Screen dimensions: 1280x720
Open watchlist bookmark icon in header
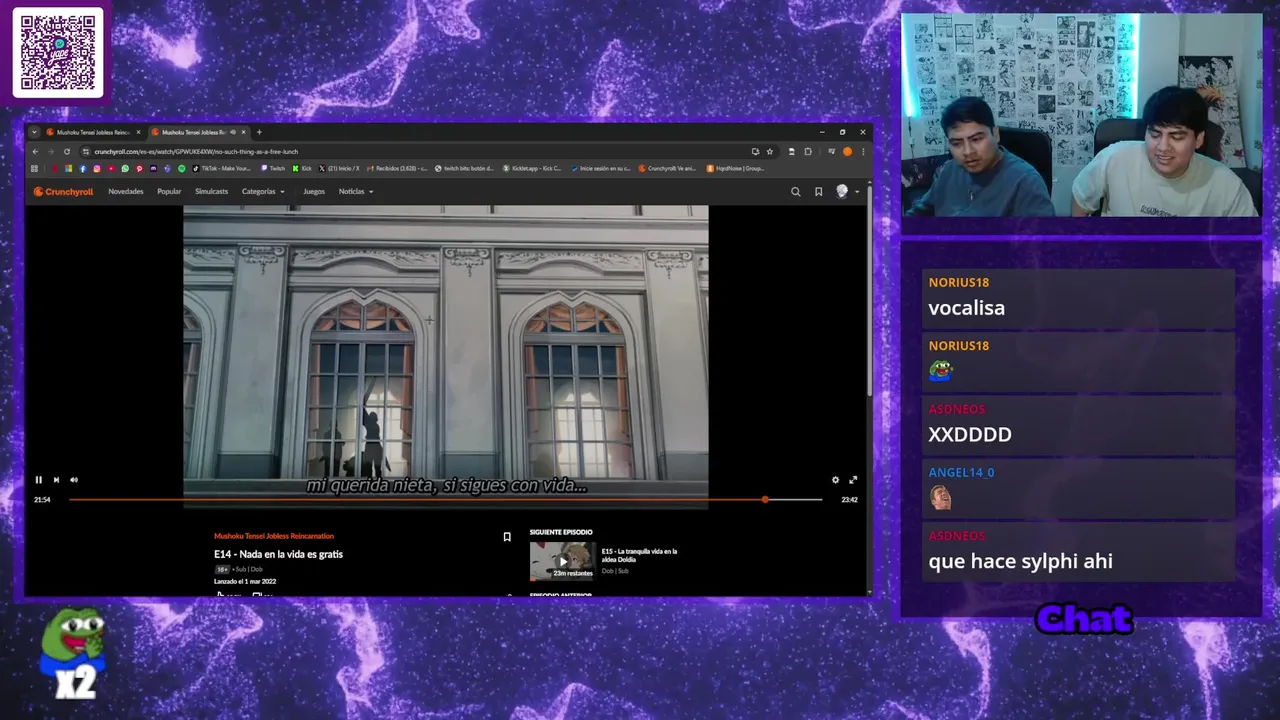pyautogui.click(x=818, y=191)
